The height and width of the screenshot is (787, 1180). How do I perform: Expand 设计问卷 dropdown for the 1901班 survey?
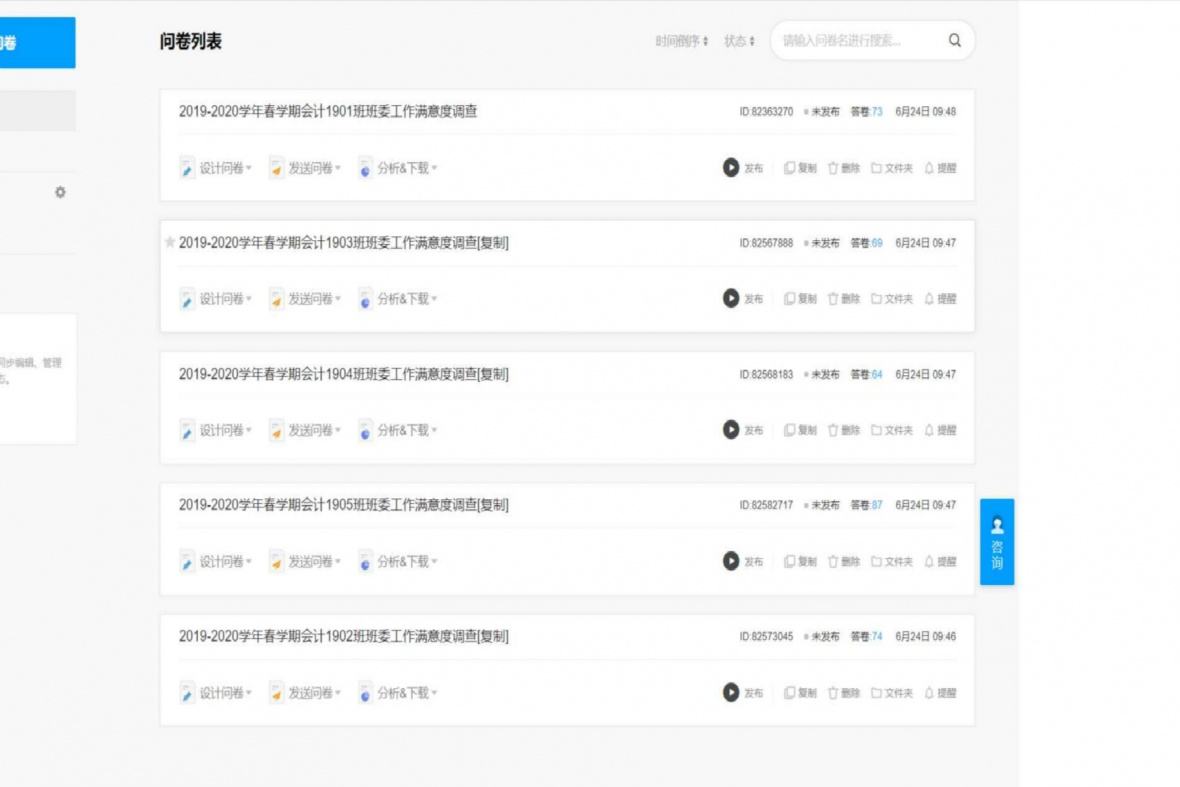pos(215,168)
